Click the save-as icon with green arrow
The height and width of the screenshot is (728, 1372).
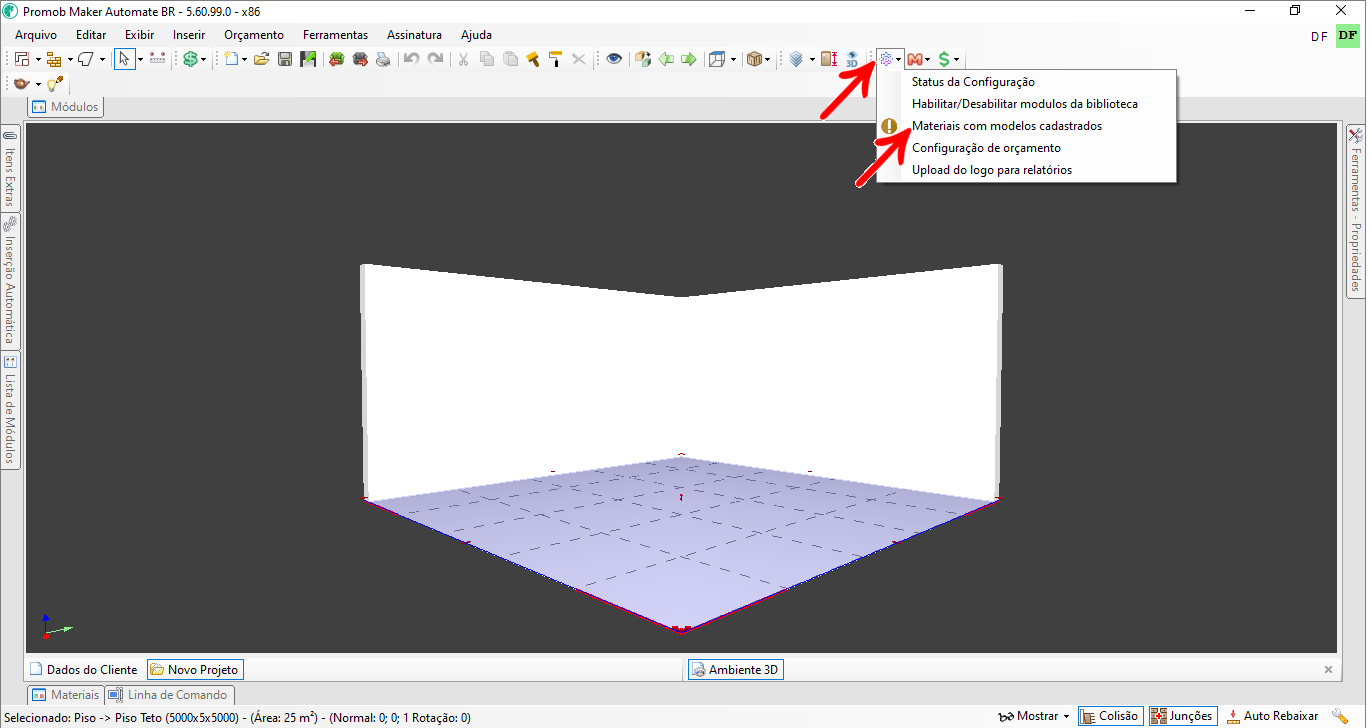coord(308,59)
